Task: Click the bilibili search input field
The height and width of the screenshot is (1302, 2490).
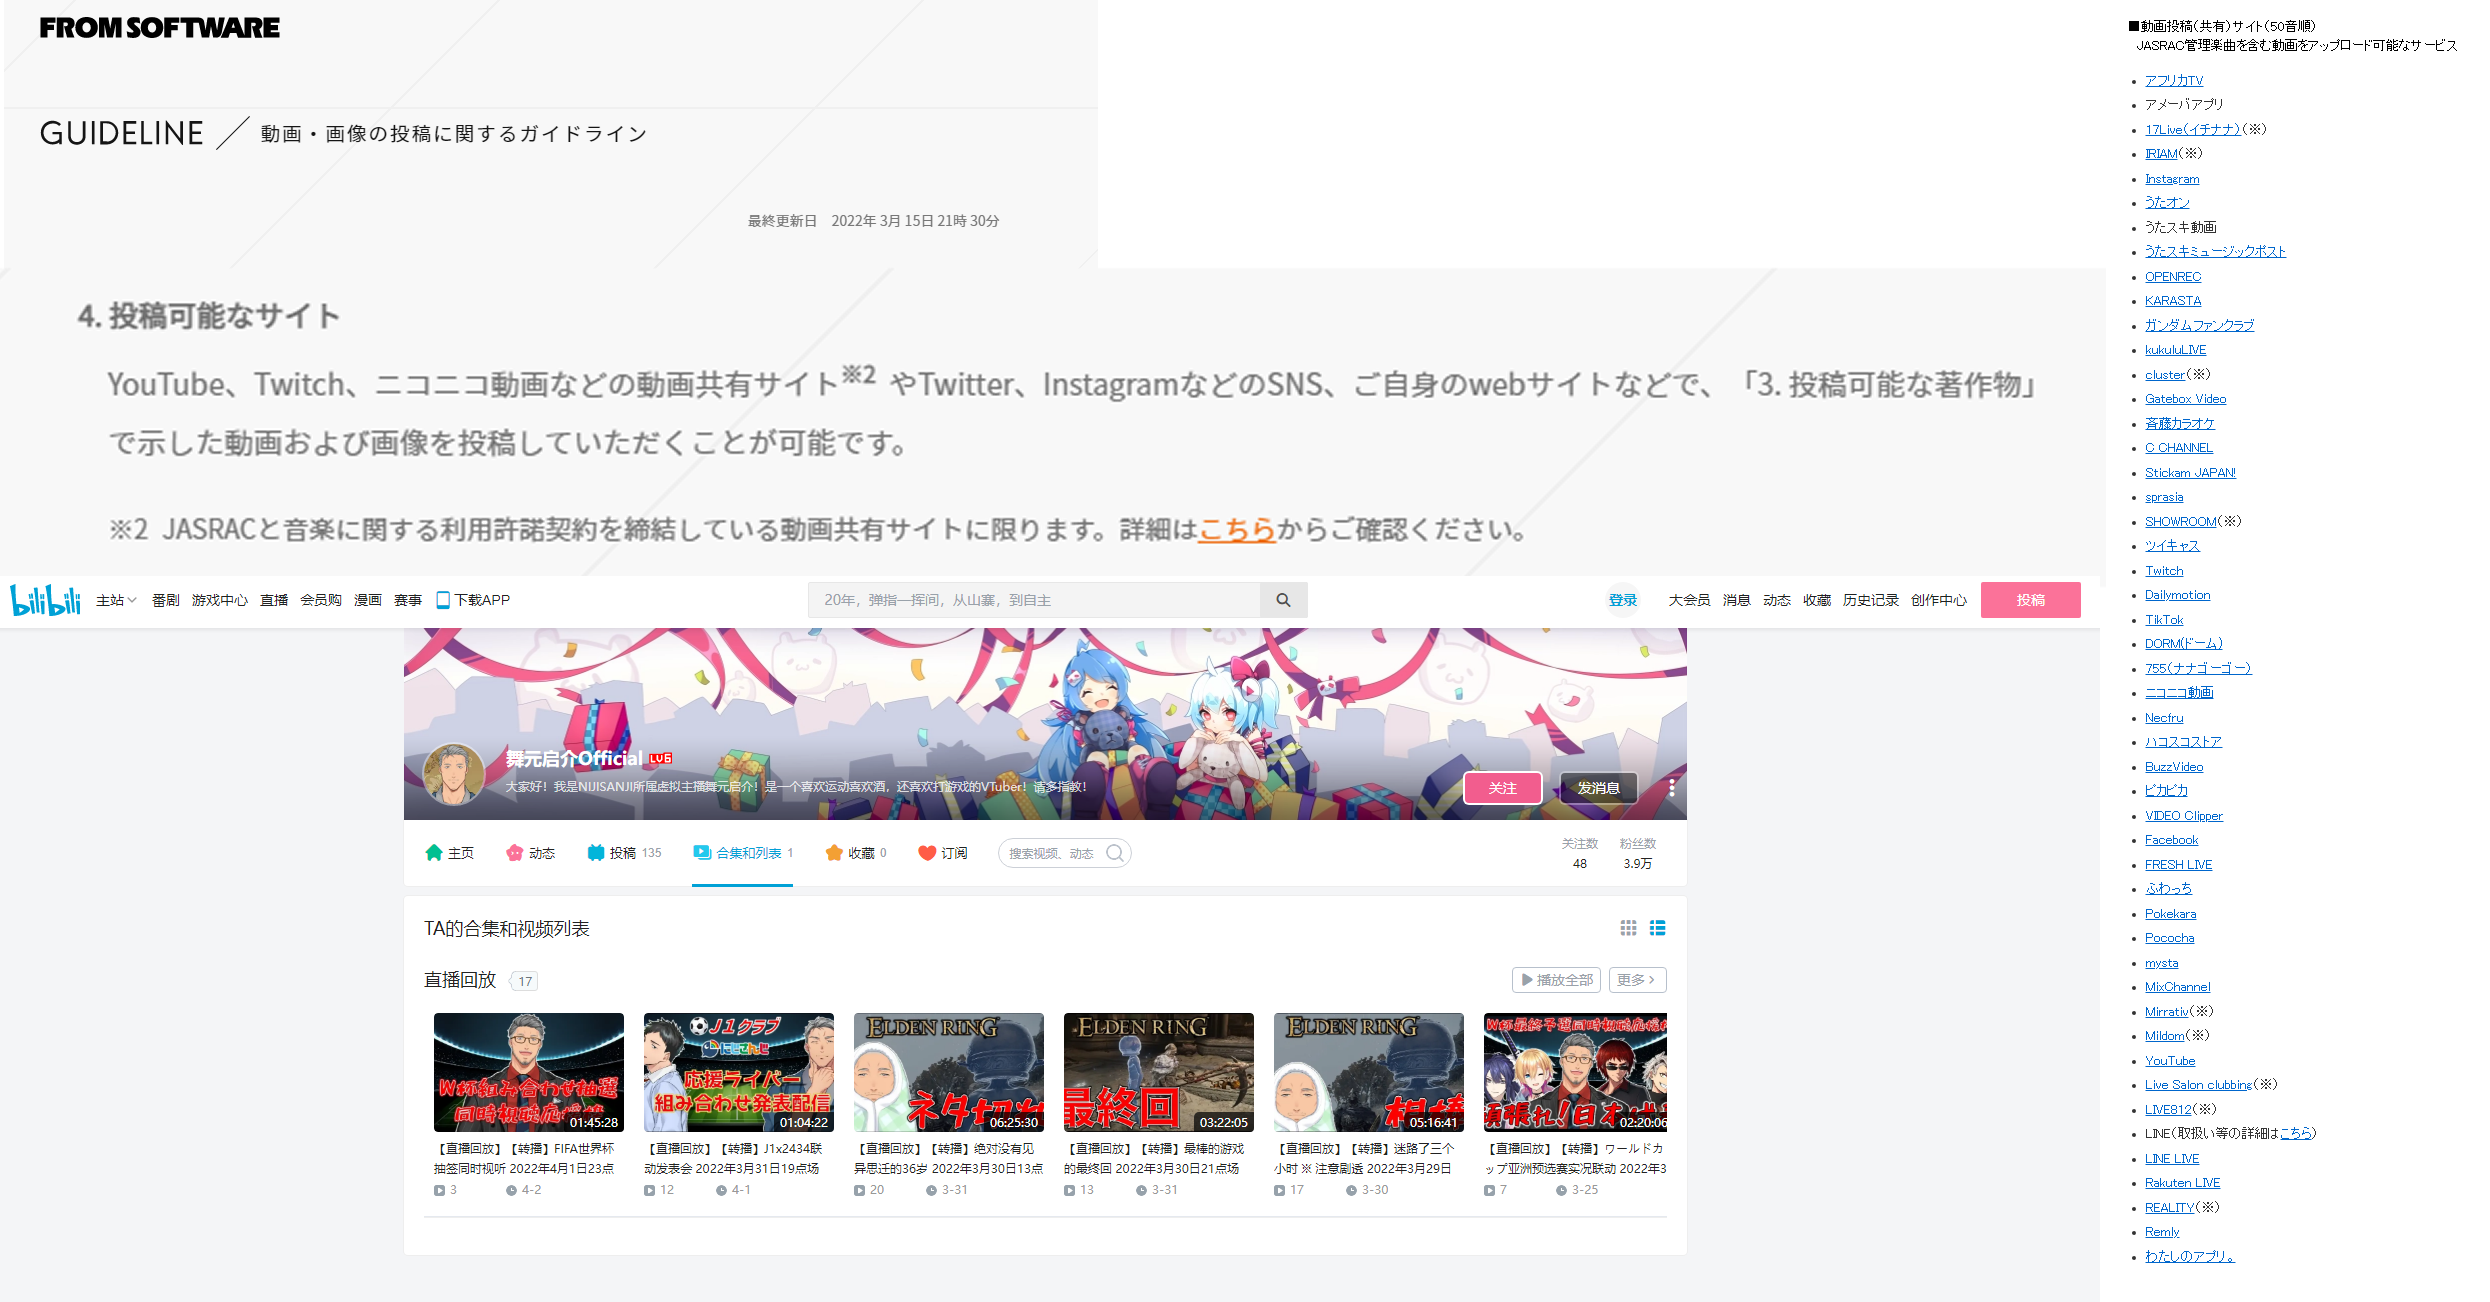Action: point(1034,600)
